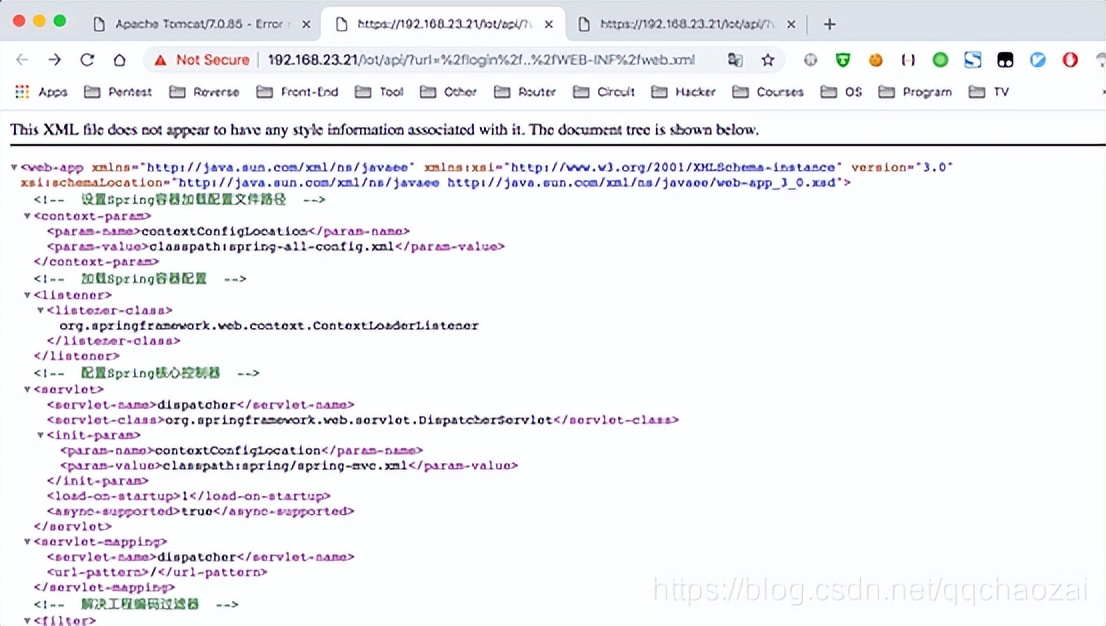The image size is (1106, 626).
Task: Click the DispatcherServlet class name text
Action: pyautogui.click(x=358, y=420)
